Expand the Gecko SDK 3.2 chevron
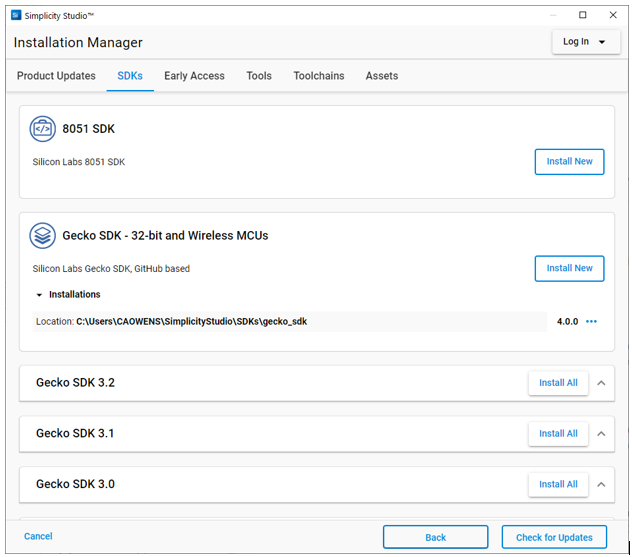Image resolution: width=632 pixels, height=557 pixels. [601, 383]
